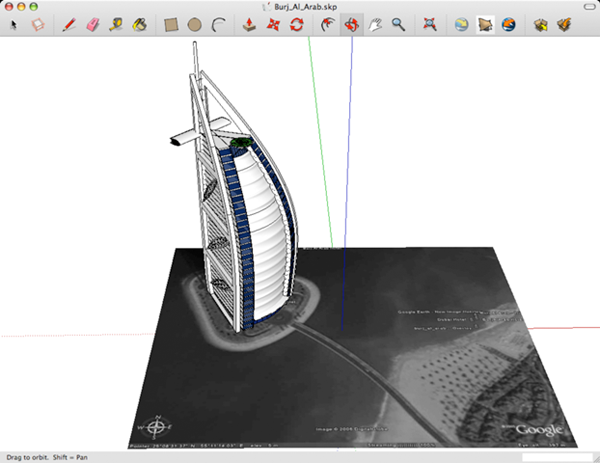Select the Arc tool
The image size is (600, 463).
(x=217, y=24)
